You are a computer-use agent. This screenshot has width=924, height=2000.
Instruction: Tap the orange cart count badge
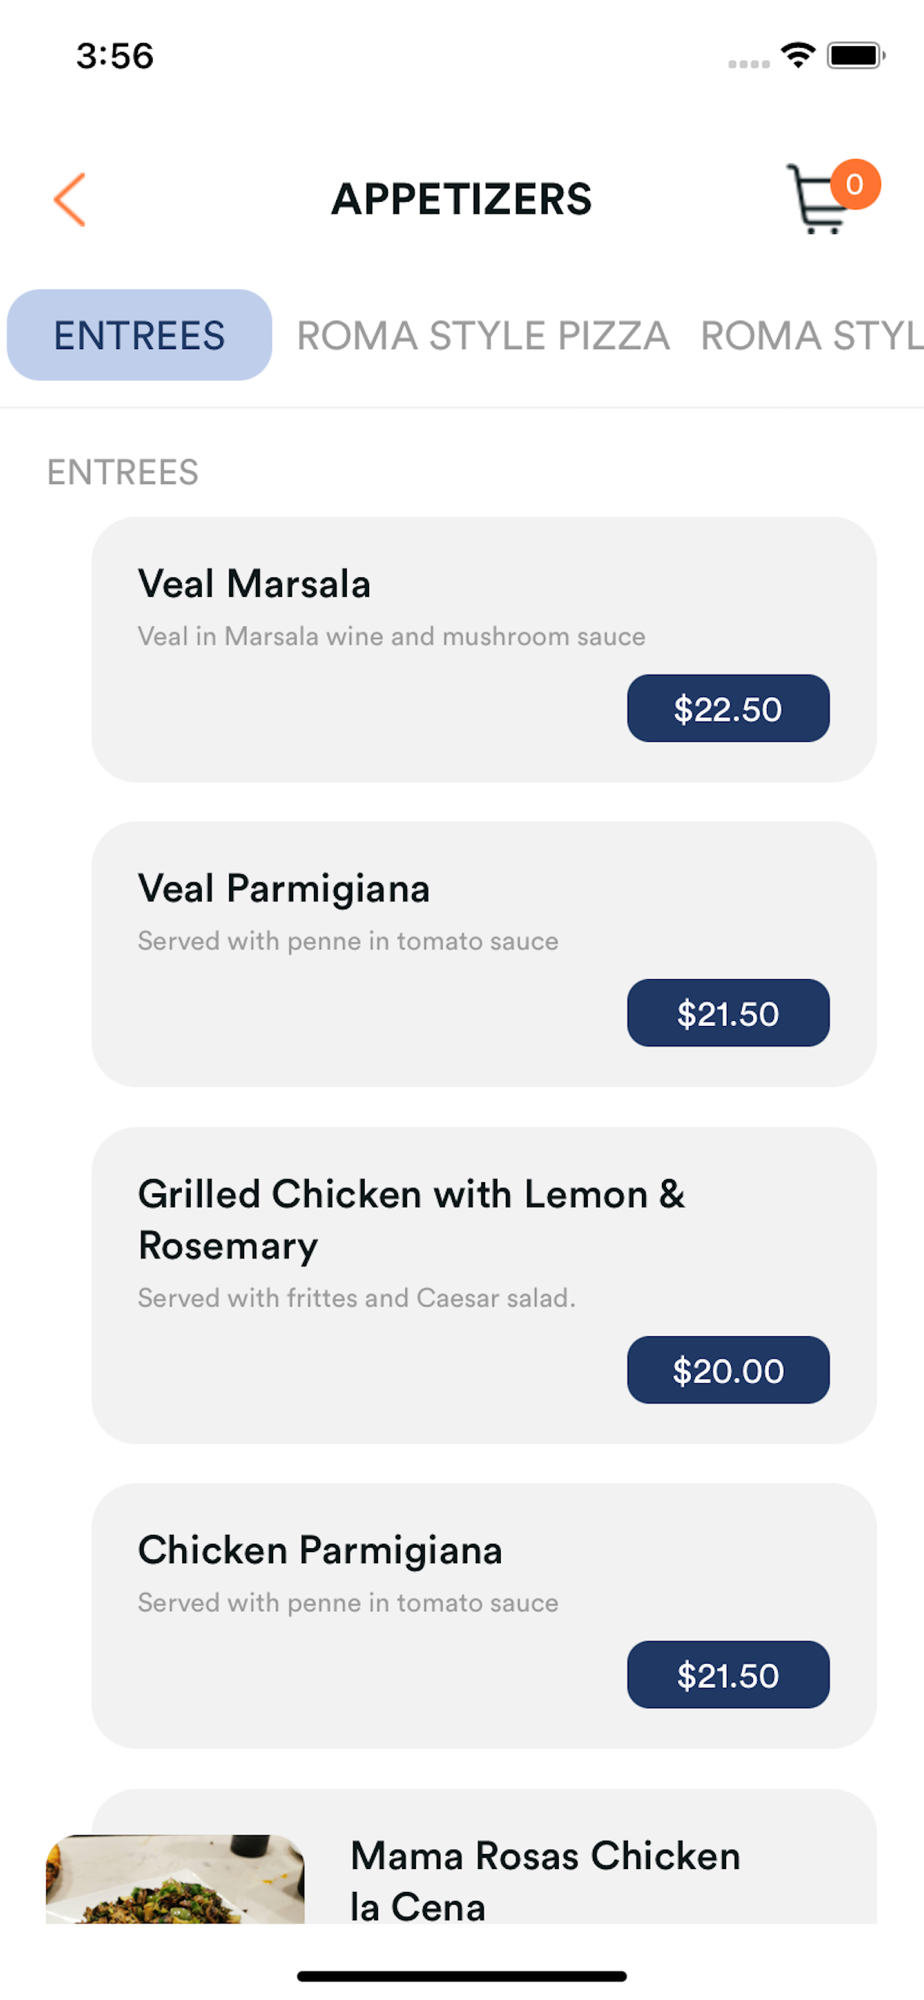point(855,184)
